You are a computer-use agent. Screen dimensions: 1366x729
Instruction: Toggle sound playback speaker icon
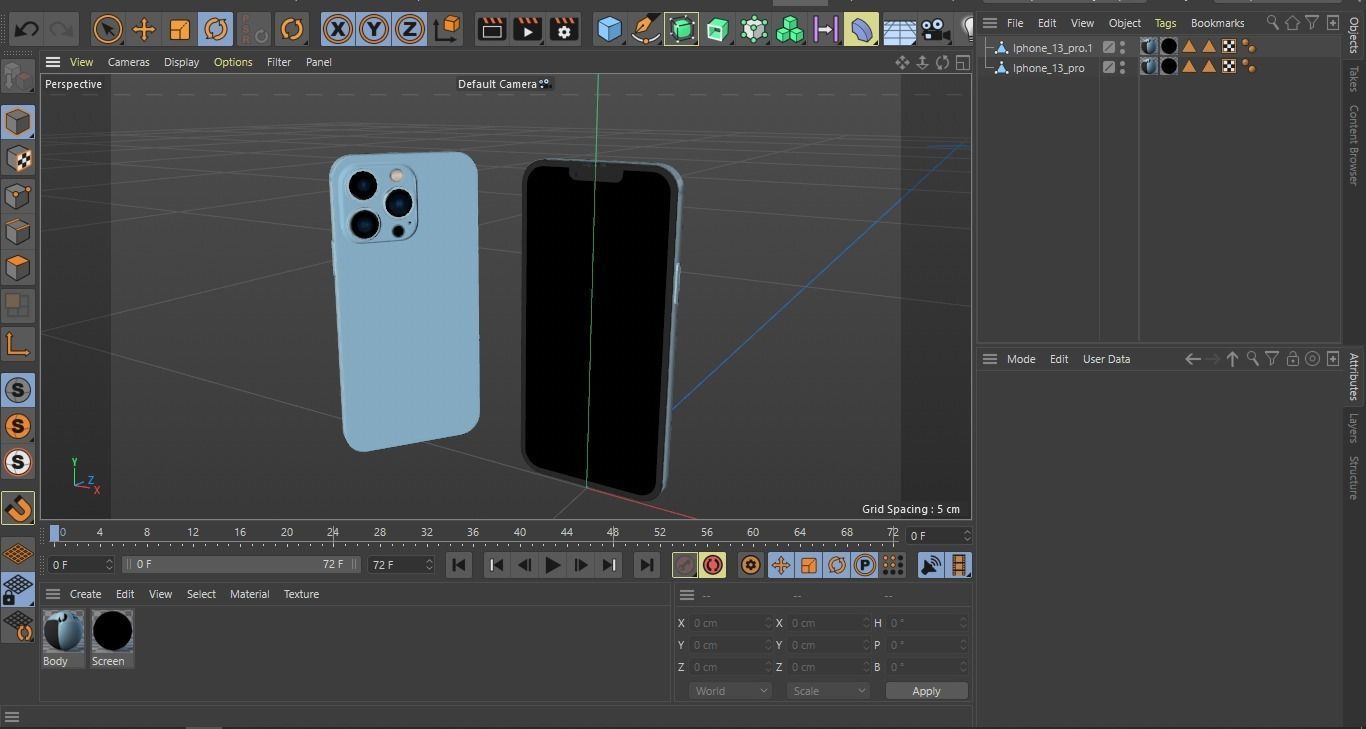tap(931, 565)
